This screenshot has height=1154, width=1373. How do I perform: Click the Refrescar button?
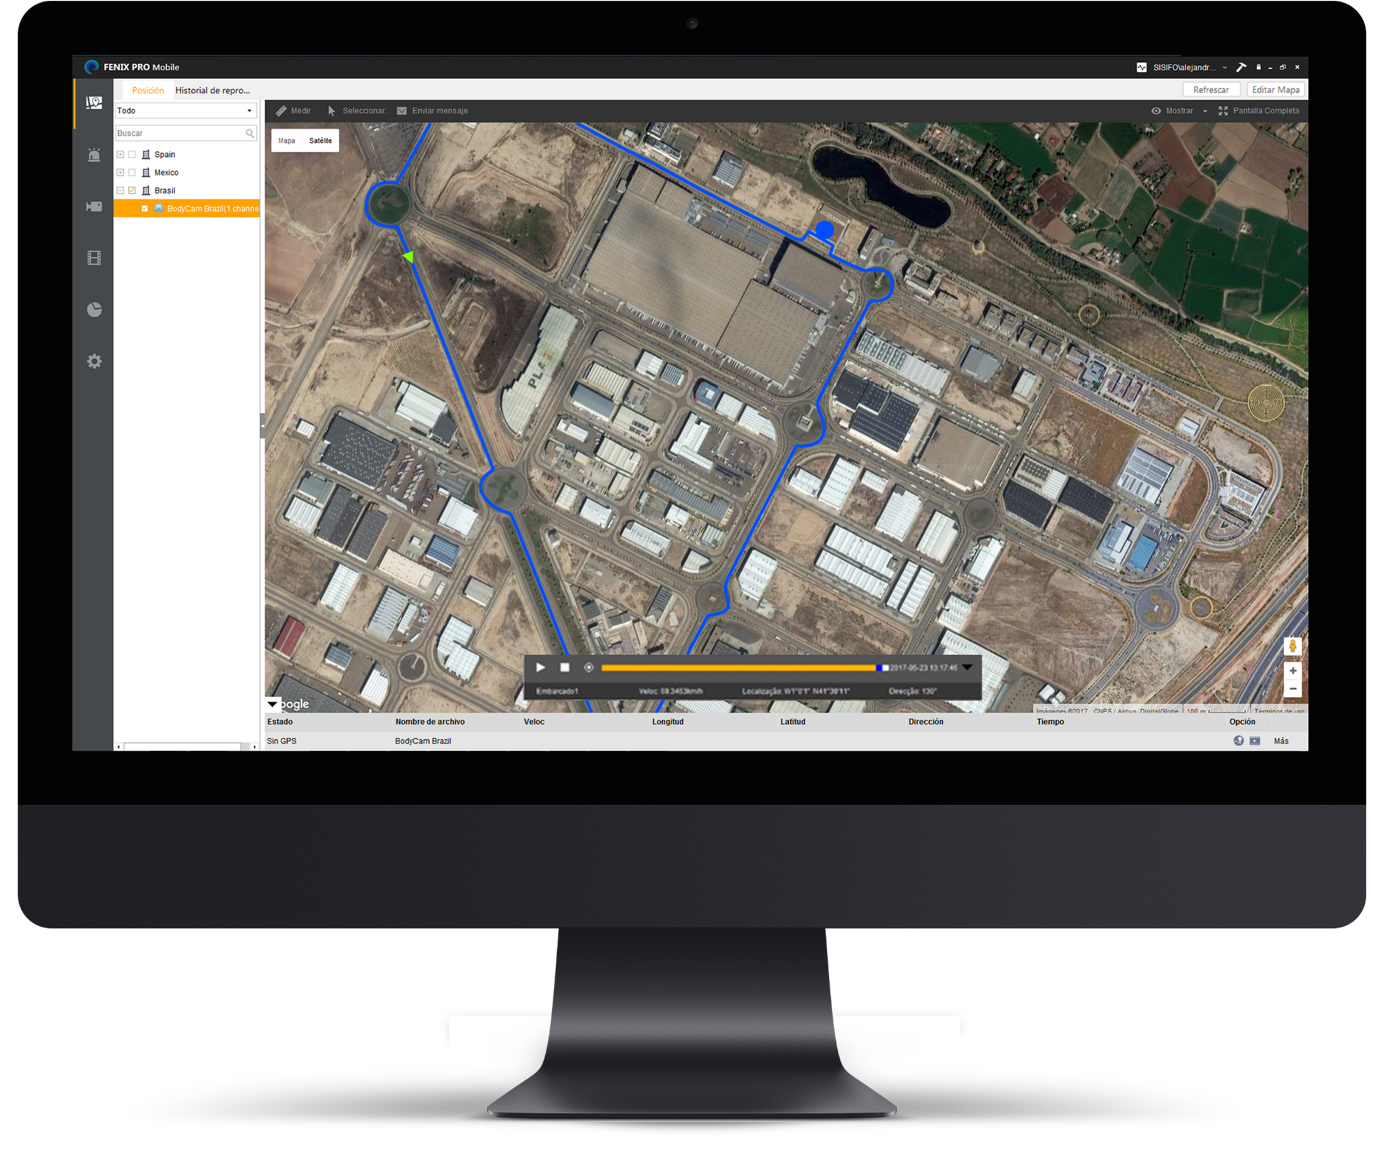pos(1211,90)
